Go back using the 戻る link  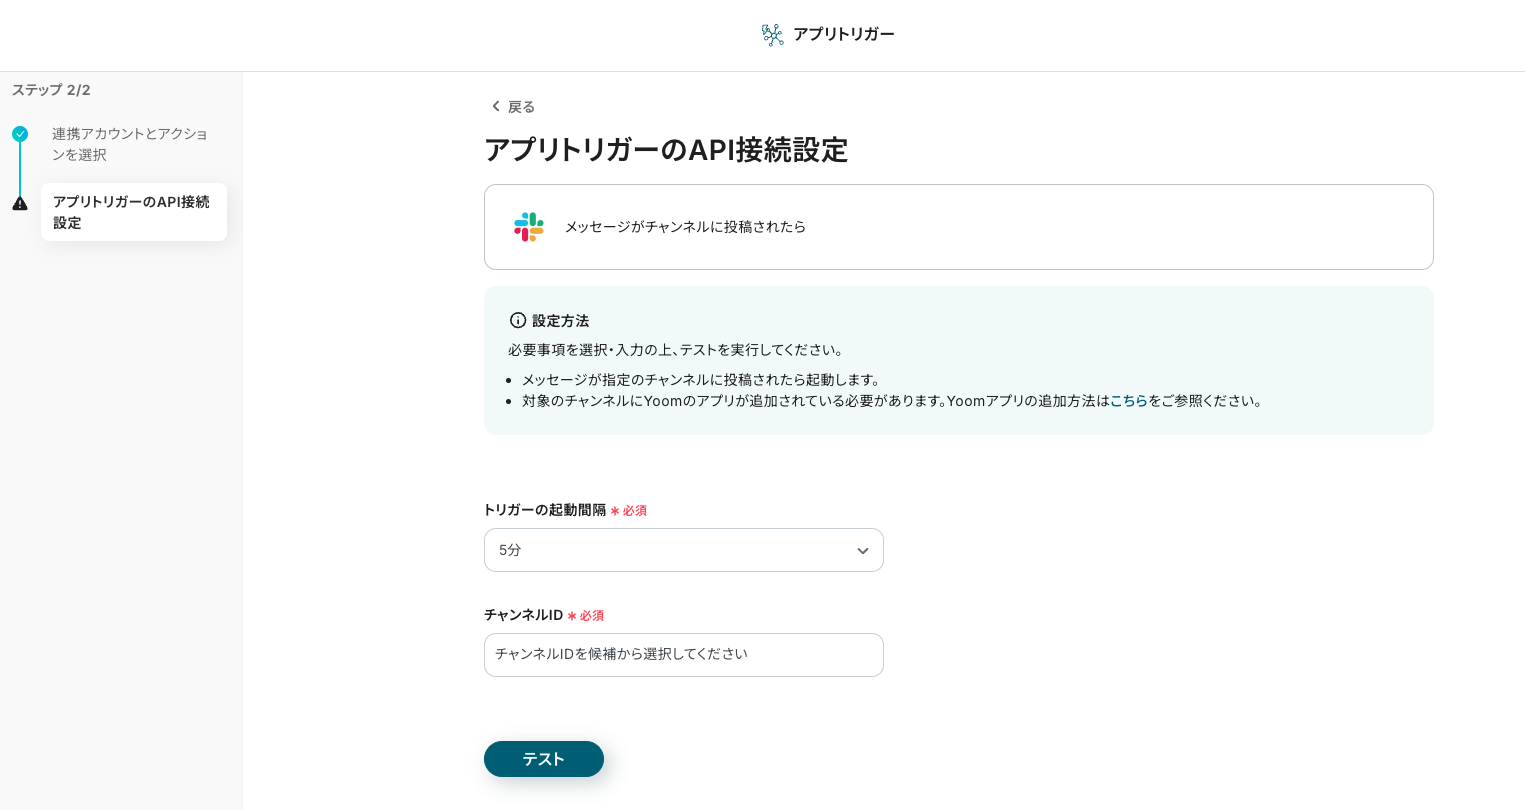[521, 107]
